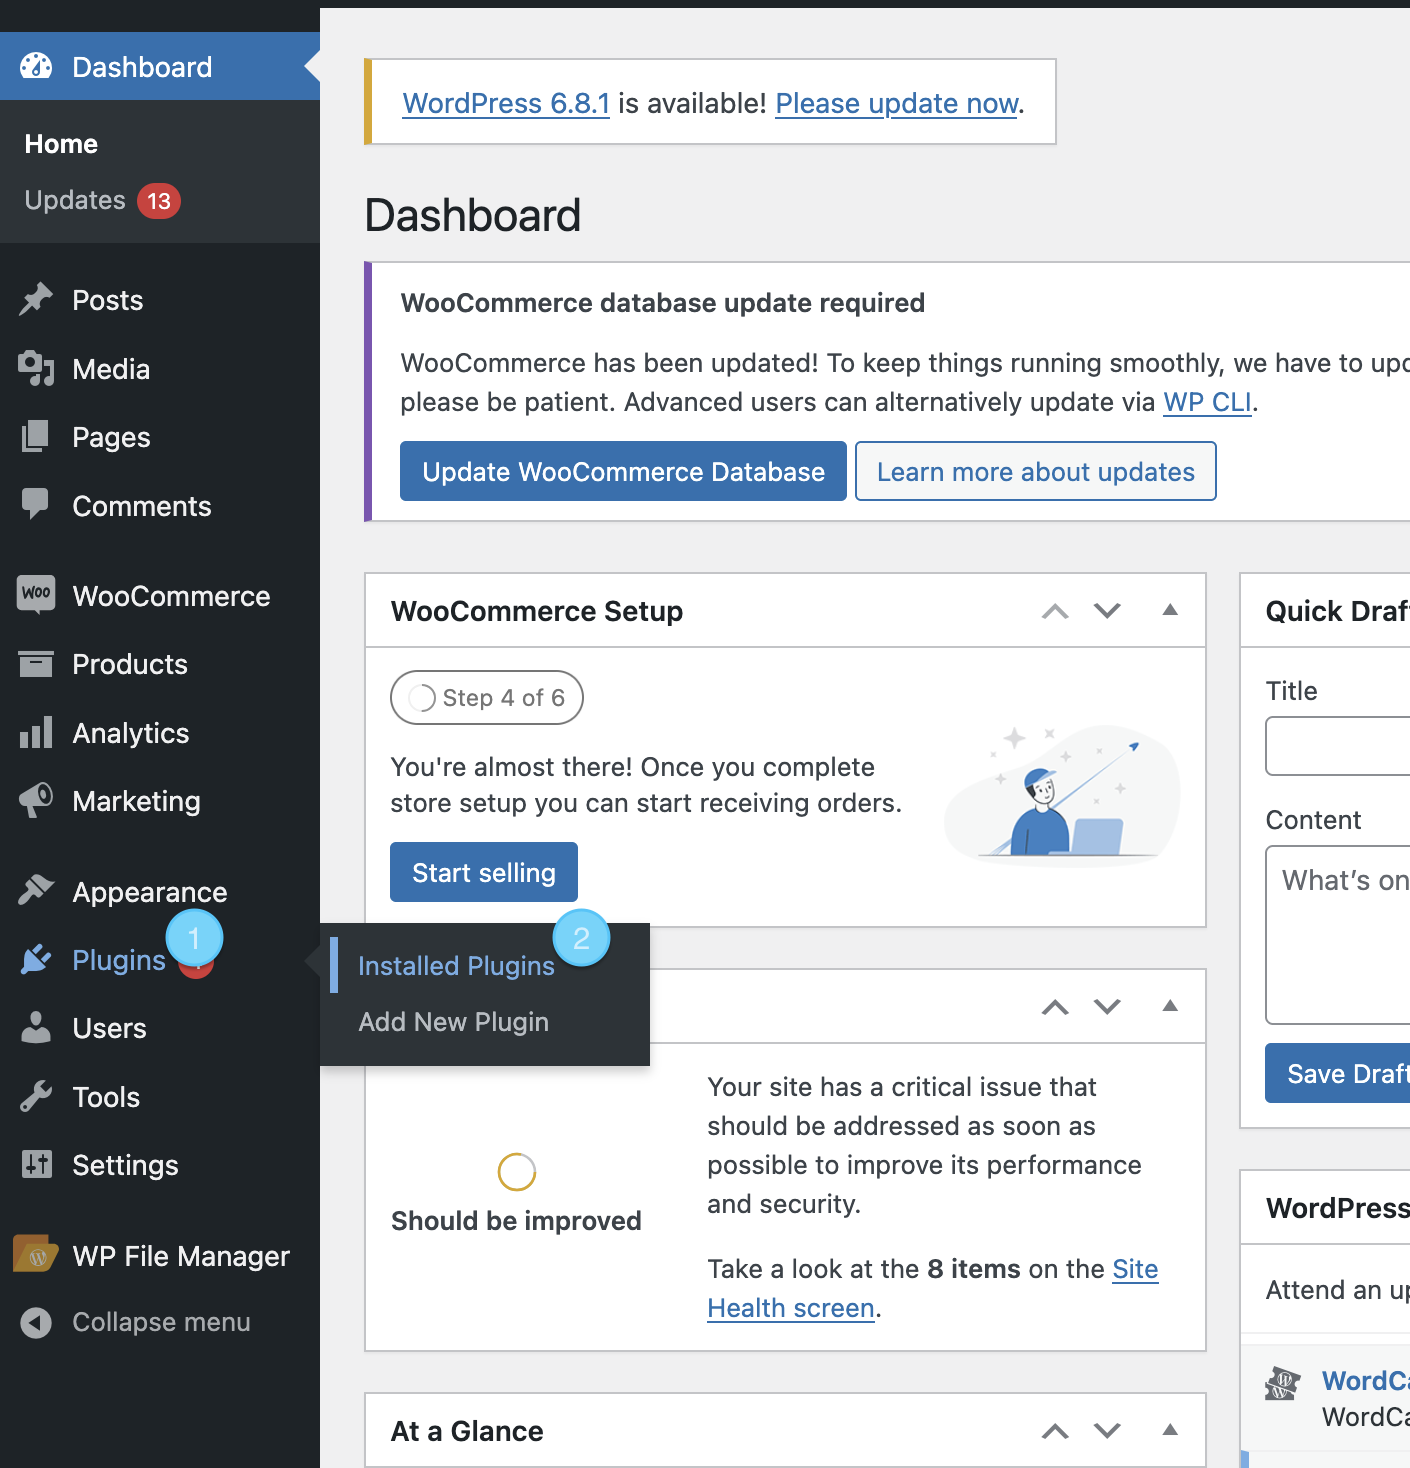Open the Products menu label
1410x1468 pixels.
tap(130, 664)
